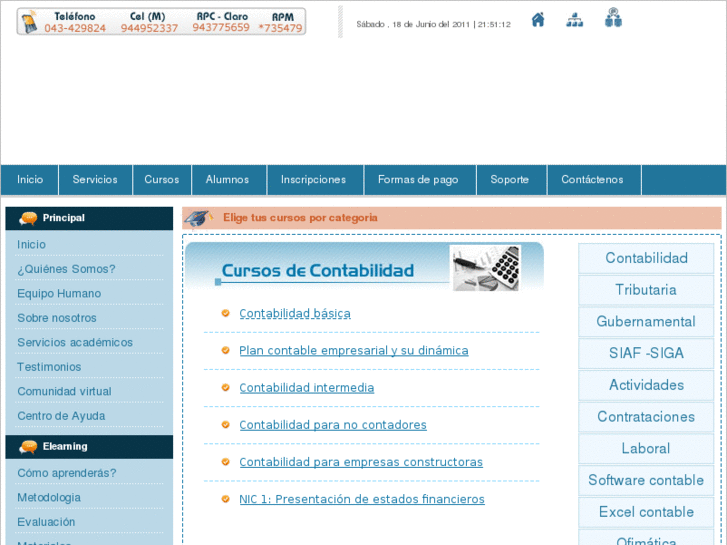727x545 pixels.
Task: Click the Cursos de Contabilidad heading
Action: click(318, 270)
